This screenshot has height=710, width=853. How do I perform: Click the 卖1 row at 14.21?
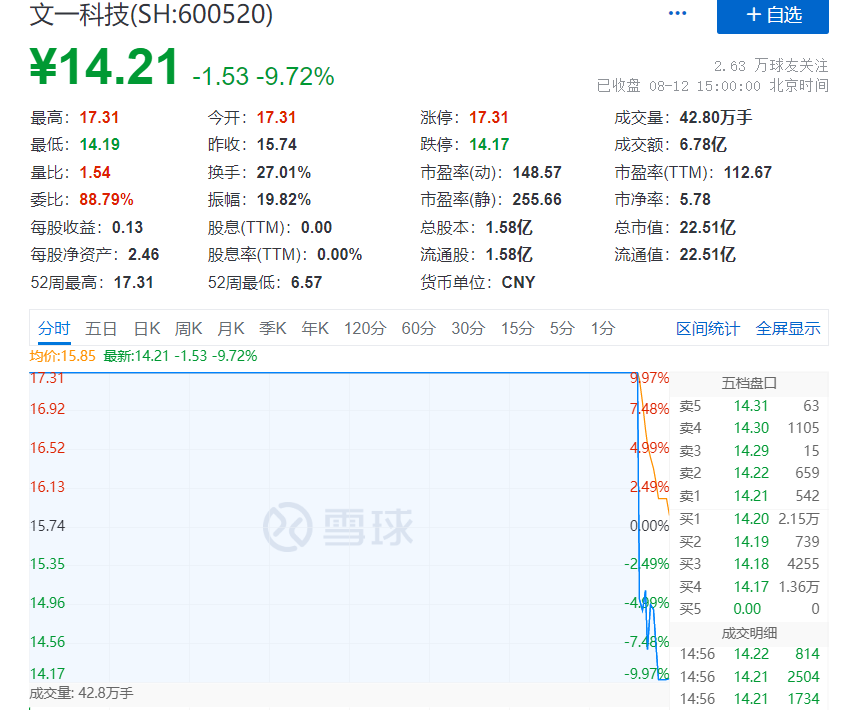(x=749, y=496)
